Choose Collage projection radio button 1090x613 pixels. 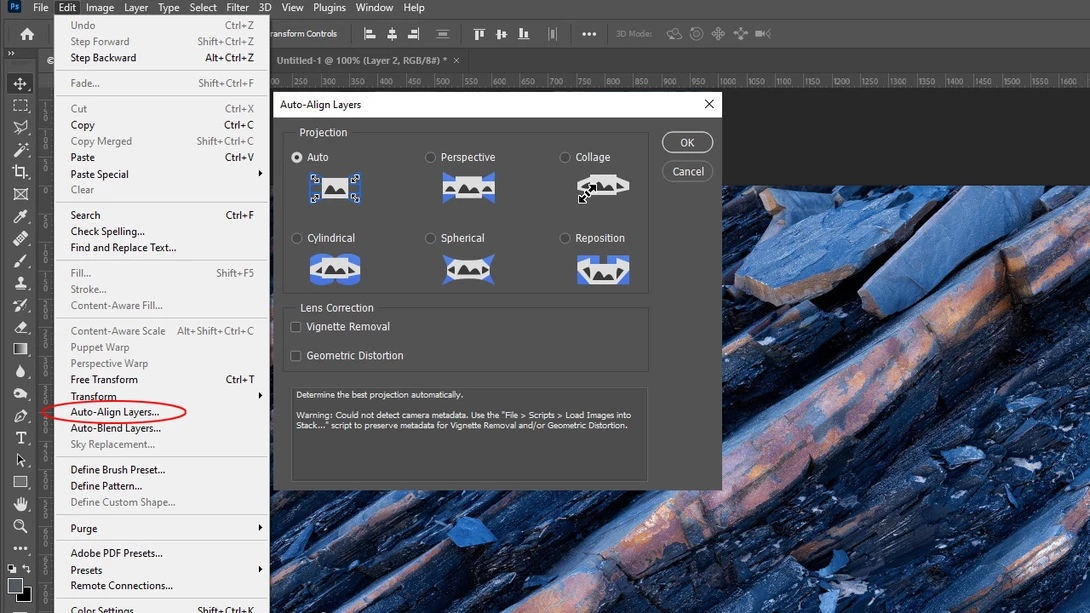(x=564, y=158)
